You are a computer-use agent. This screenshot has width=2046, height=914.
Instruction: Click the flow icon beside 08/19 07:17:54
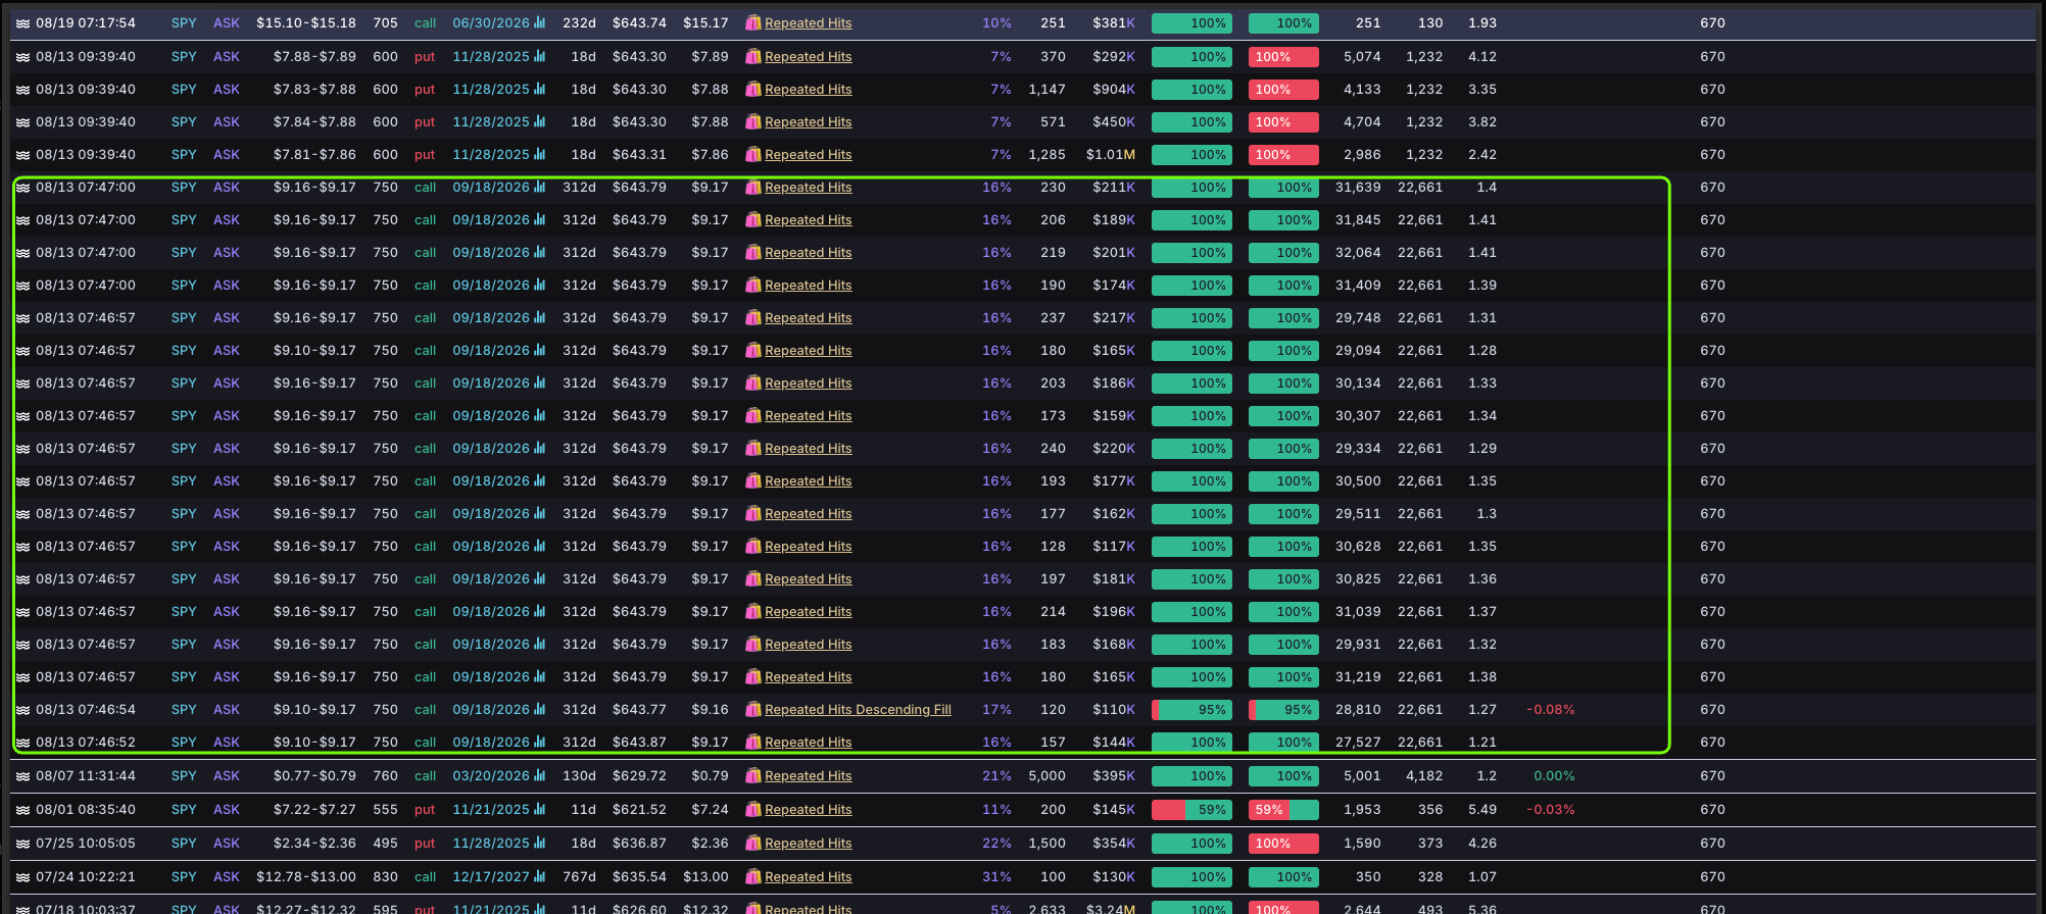tap(22, 23)
